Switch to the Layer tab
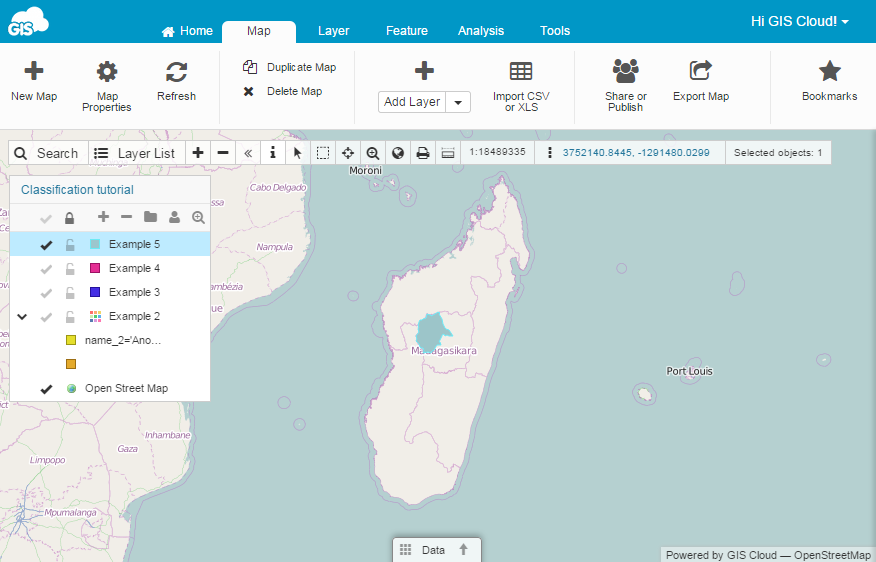 click(334, 31)
